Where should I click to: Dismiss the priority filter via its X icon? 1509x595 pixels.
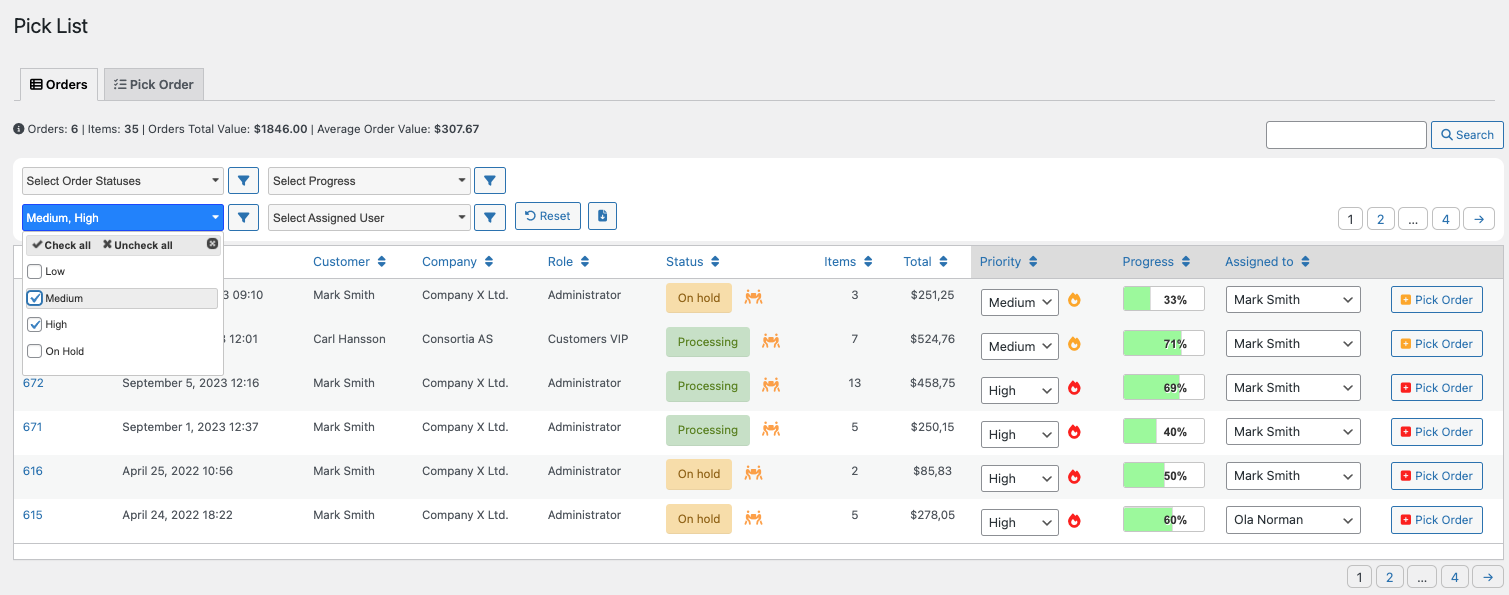pyautogui.click(x=212, y=243)
